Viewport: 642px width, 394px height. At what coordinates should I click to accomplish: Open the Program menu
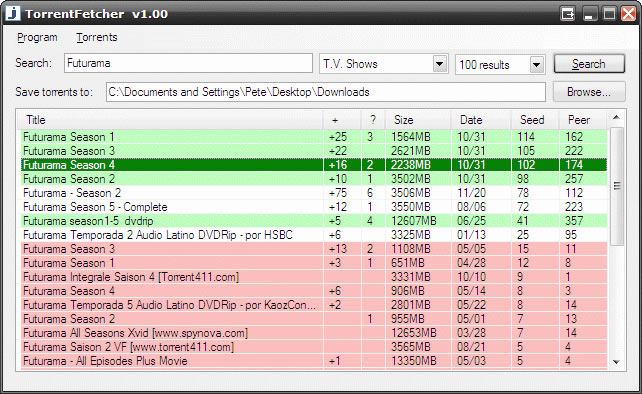tap(37, 37)
